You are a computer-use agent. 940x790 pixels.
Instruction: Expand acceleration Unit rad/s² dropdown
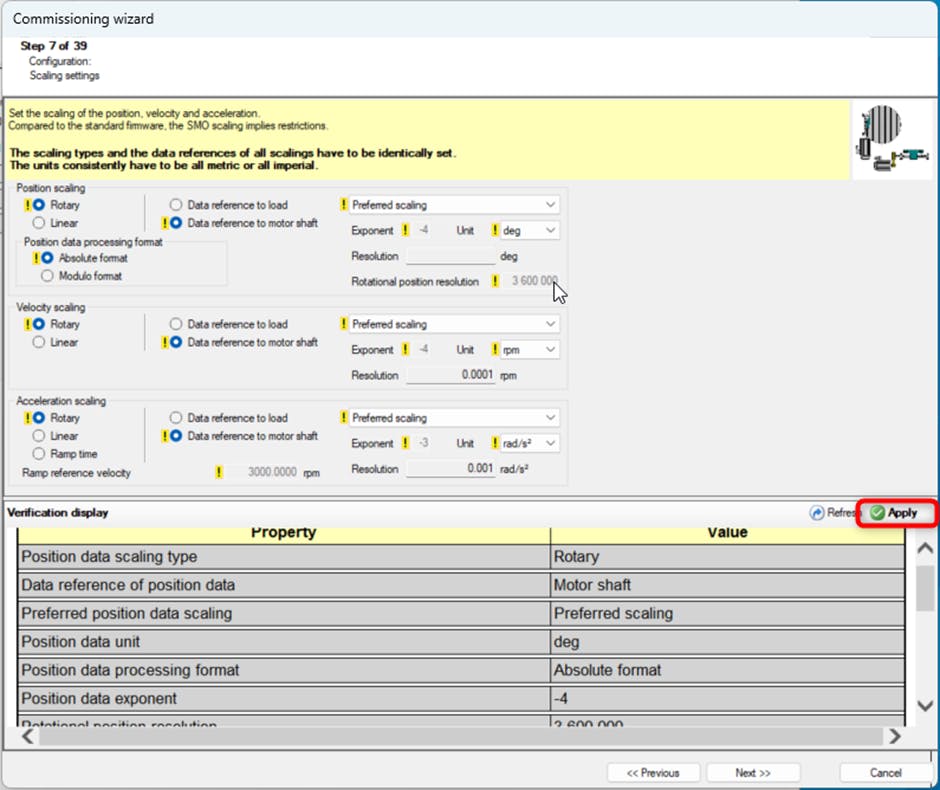pyautogui.click(x=529, y=443)
